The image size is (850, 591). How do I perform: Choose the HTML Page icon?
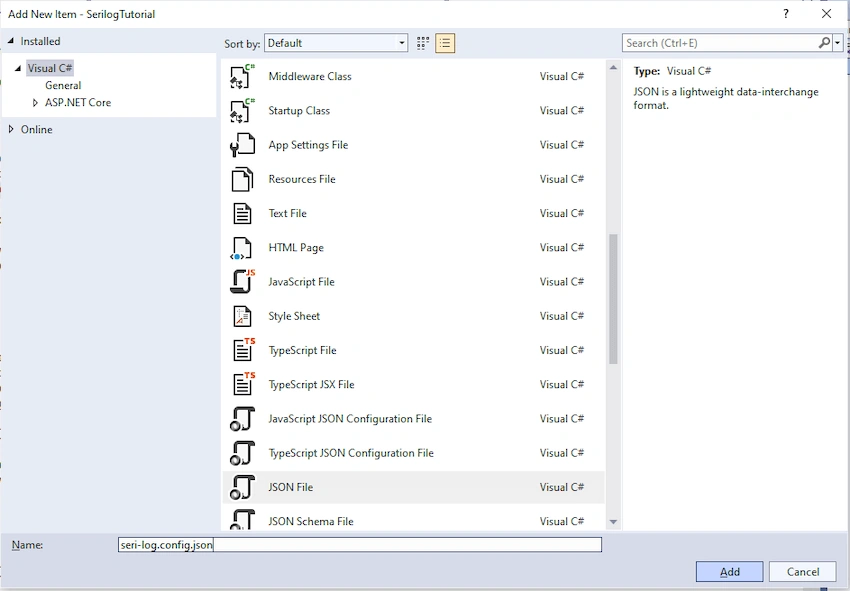pos(241,248)
